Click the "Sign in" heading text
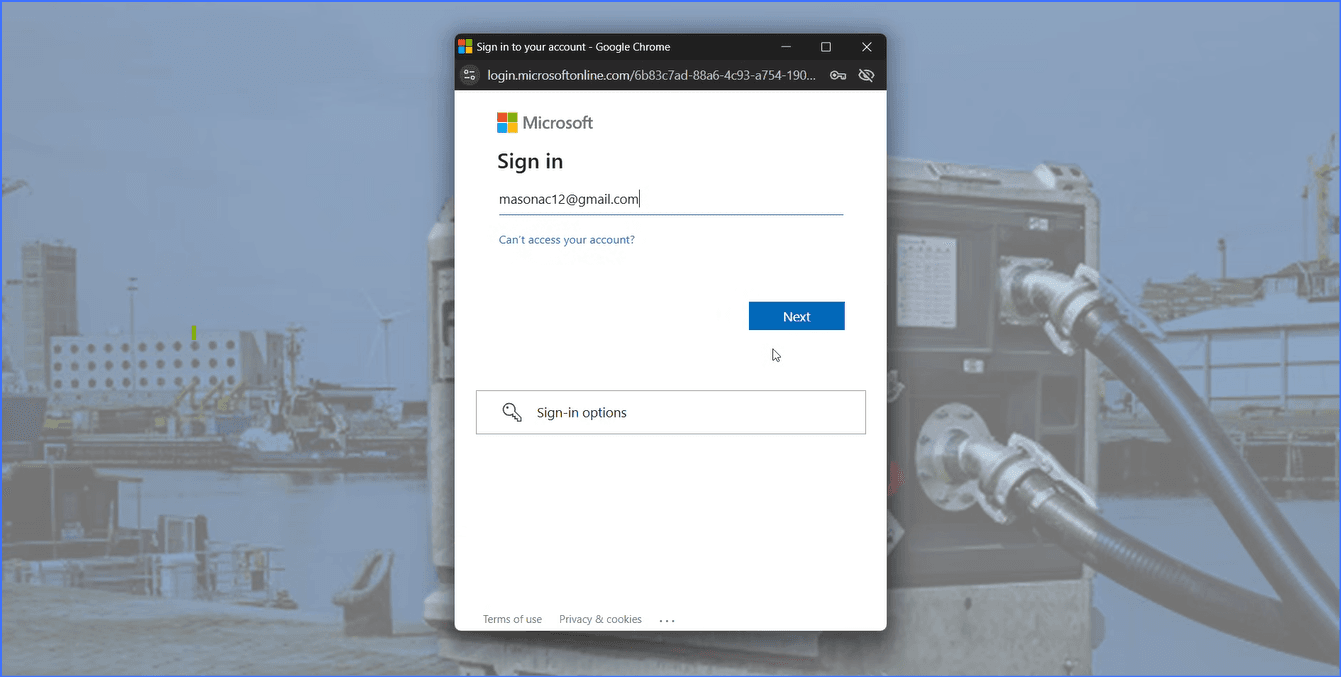Screen dimensions: 1341x677 (530, 162)
